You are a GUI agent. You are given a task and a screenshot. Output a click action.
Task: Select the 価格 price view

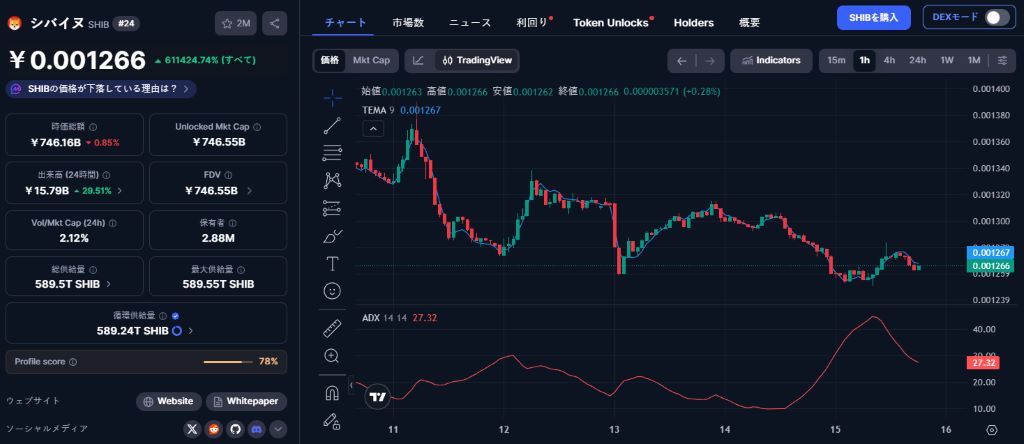pos(330,61)
